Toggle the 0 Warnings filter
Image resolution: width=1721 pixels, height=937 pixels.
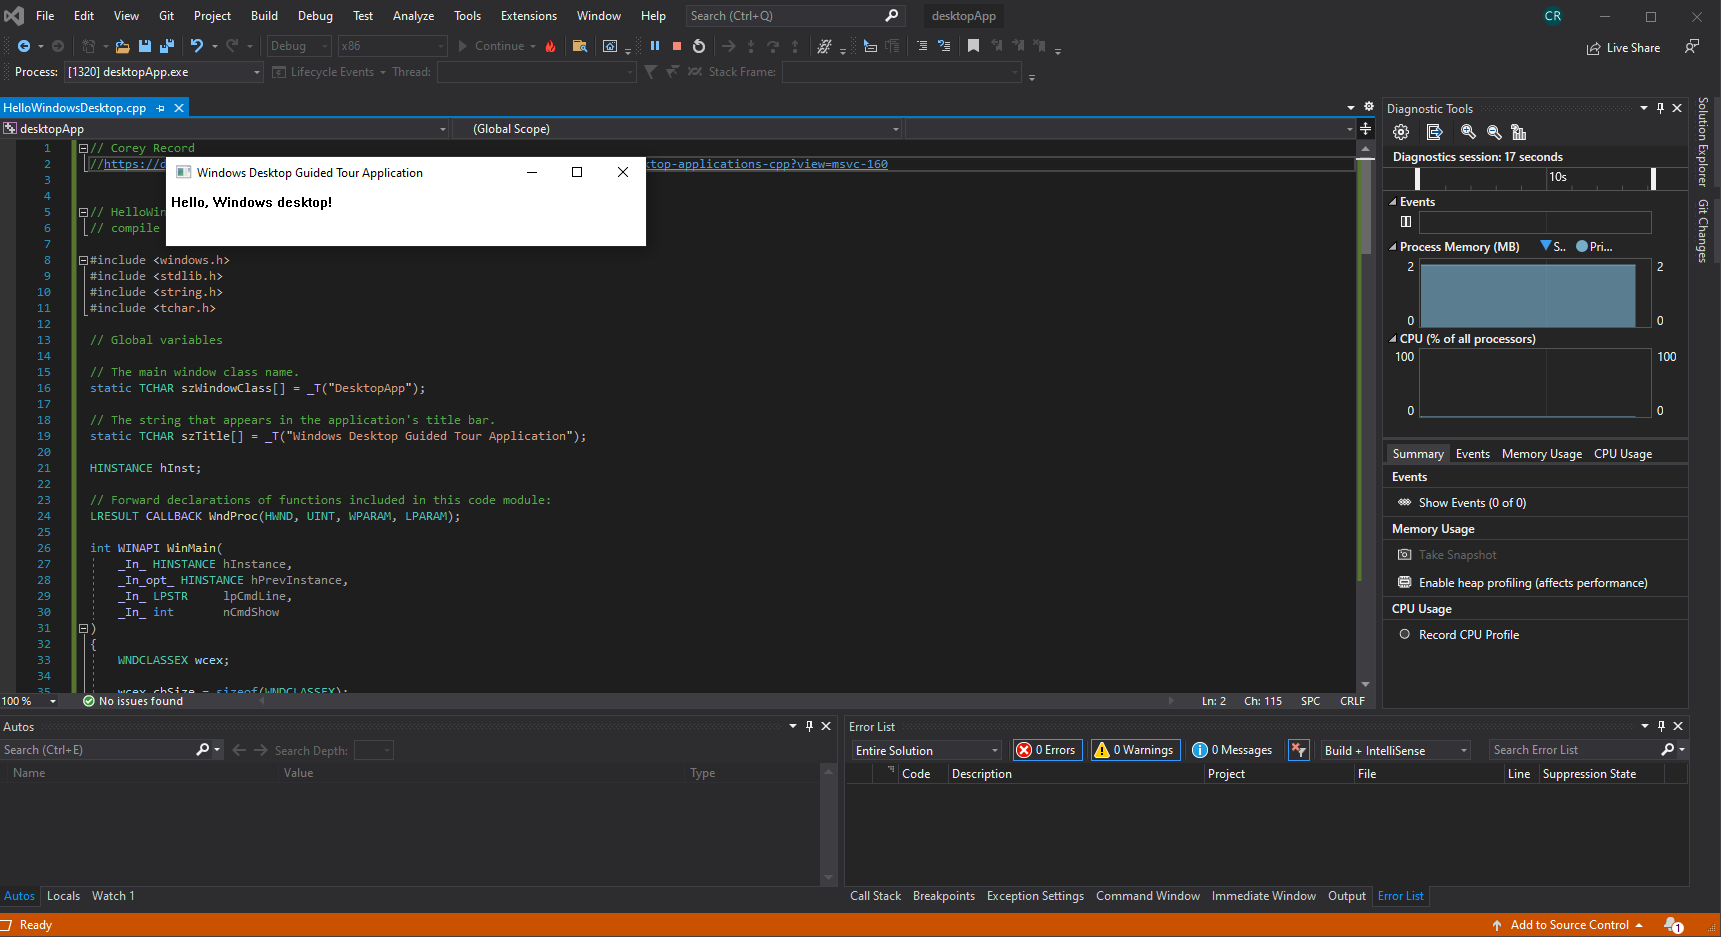(x=1135, y=750)
